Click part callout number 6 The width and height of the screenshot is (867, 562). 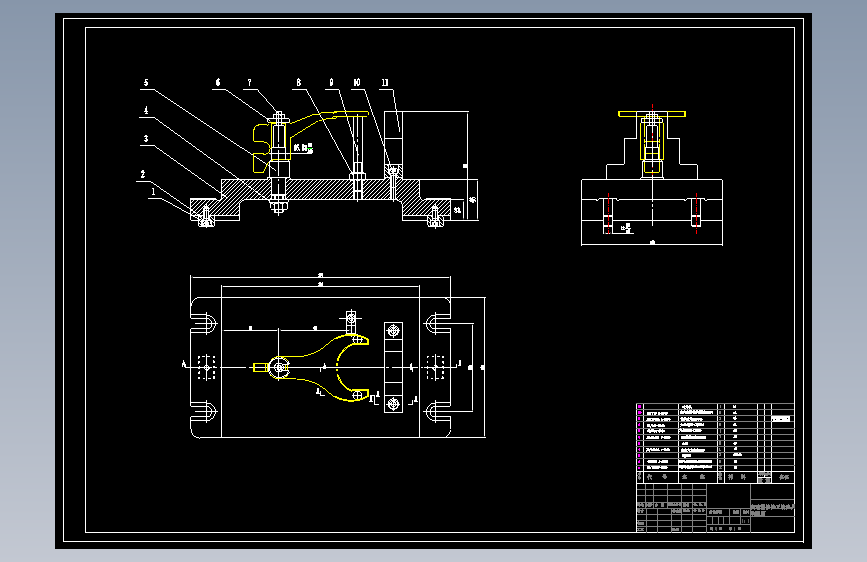click(218, 82)
